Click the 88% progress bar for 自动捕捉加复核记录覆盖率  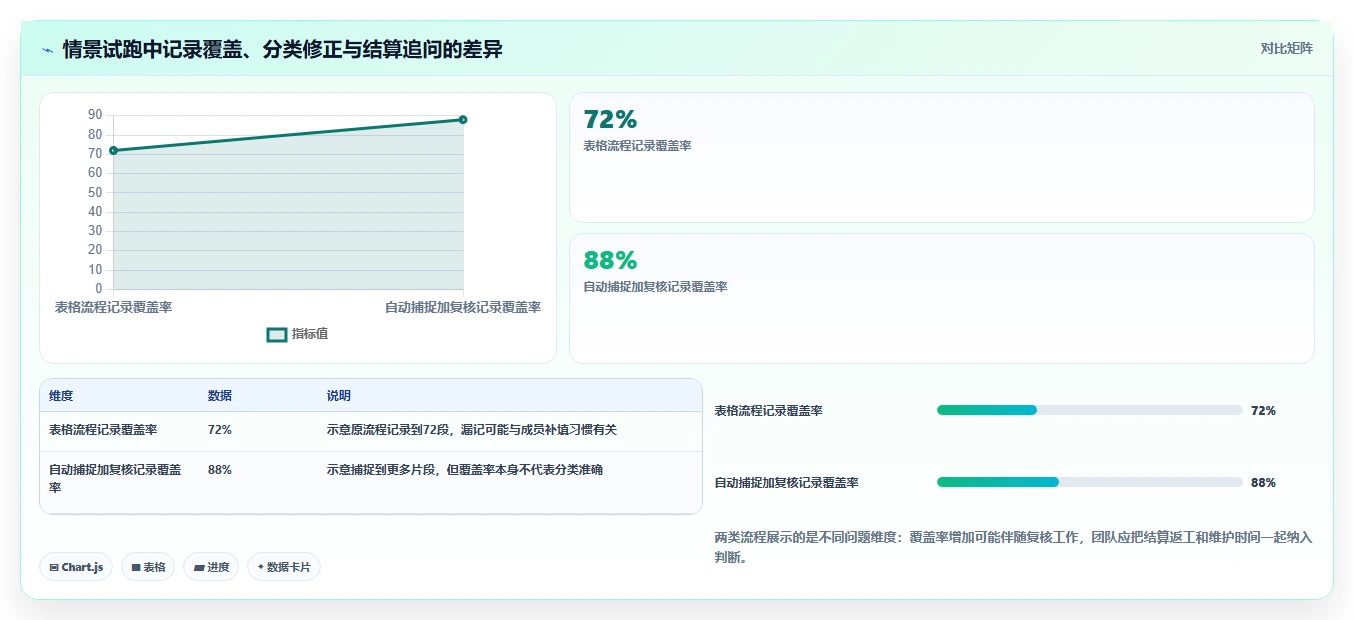tap(1090, 482)
